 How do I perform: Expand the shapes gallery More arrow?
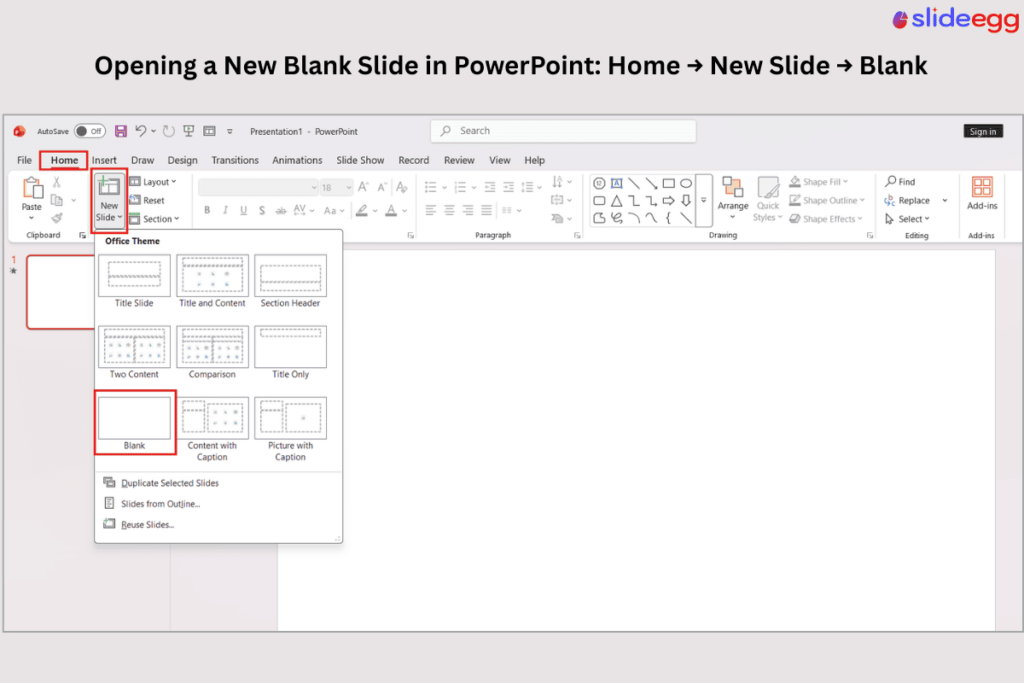coord(704,200)
